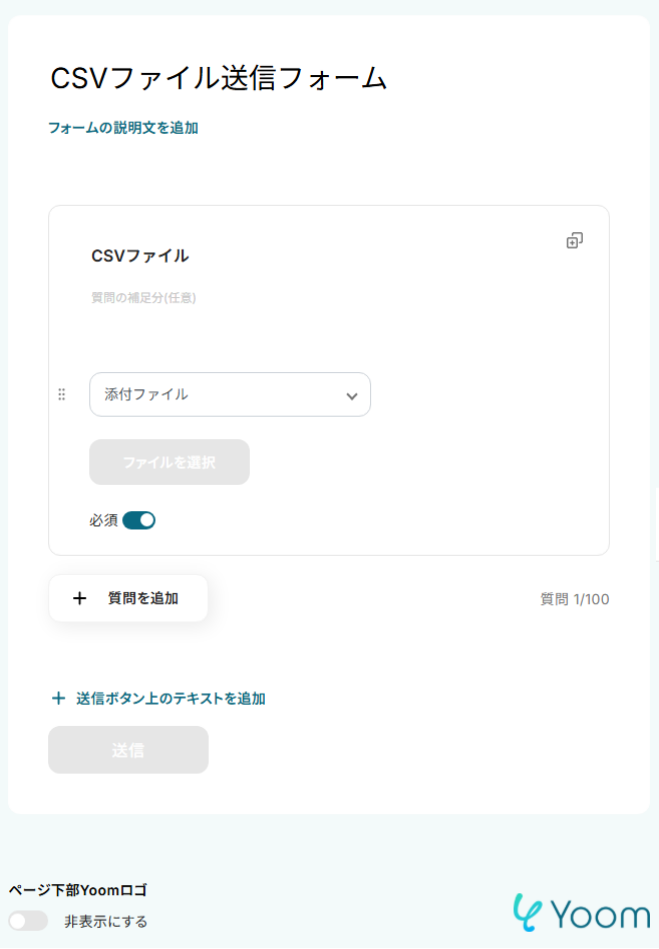The image size is (659, 949).
Task: Click the ページ下部Yoomロゴ heading
Action: tap(78, 890)
